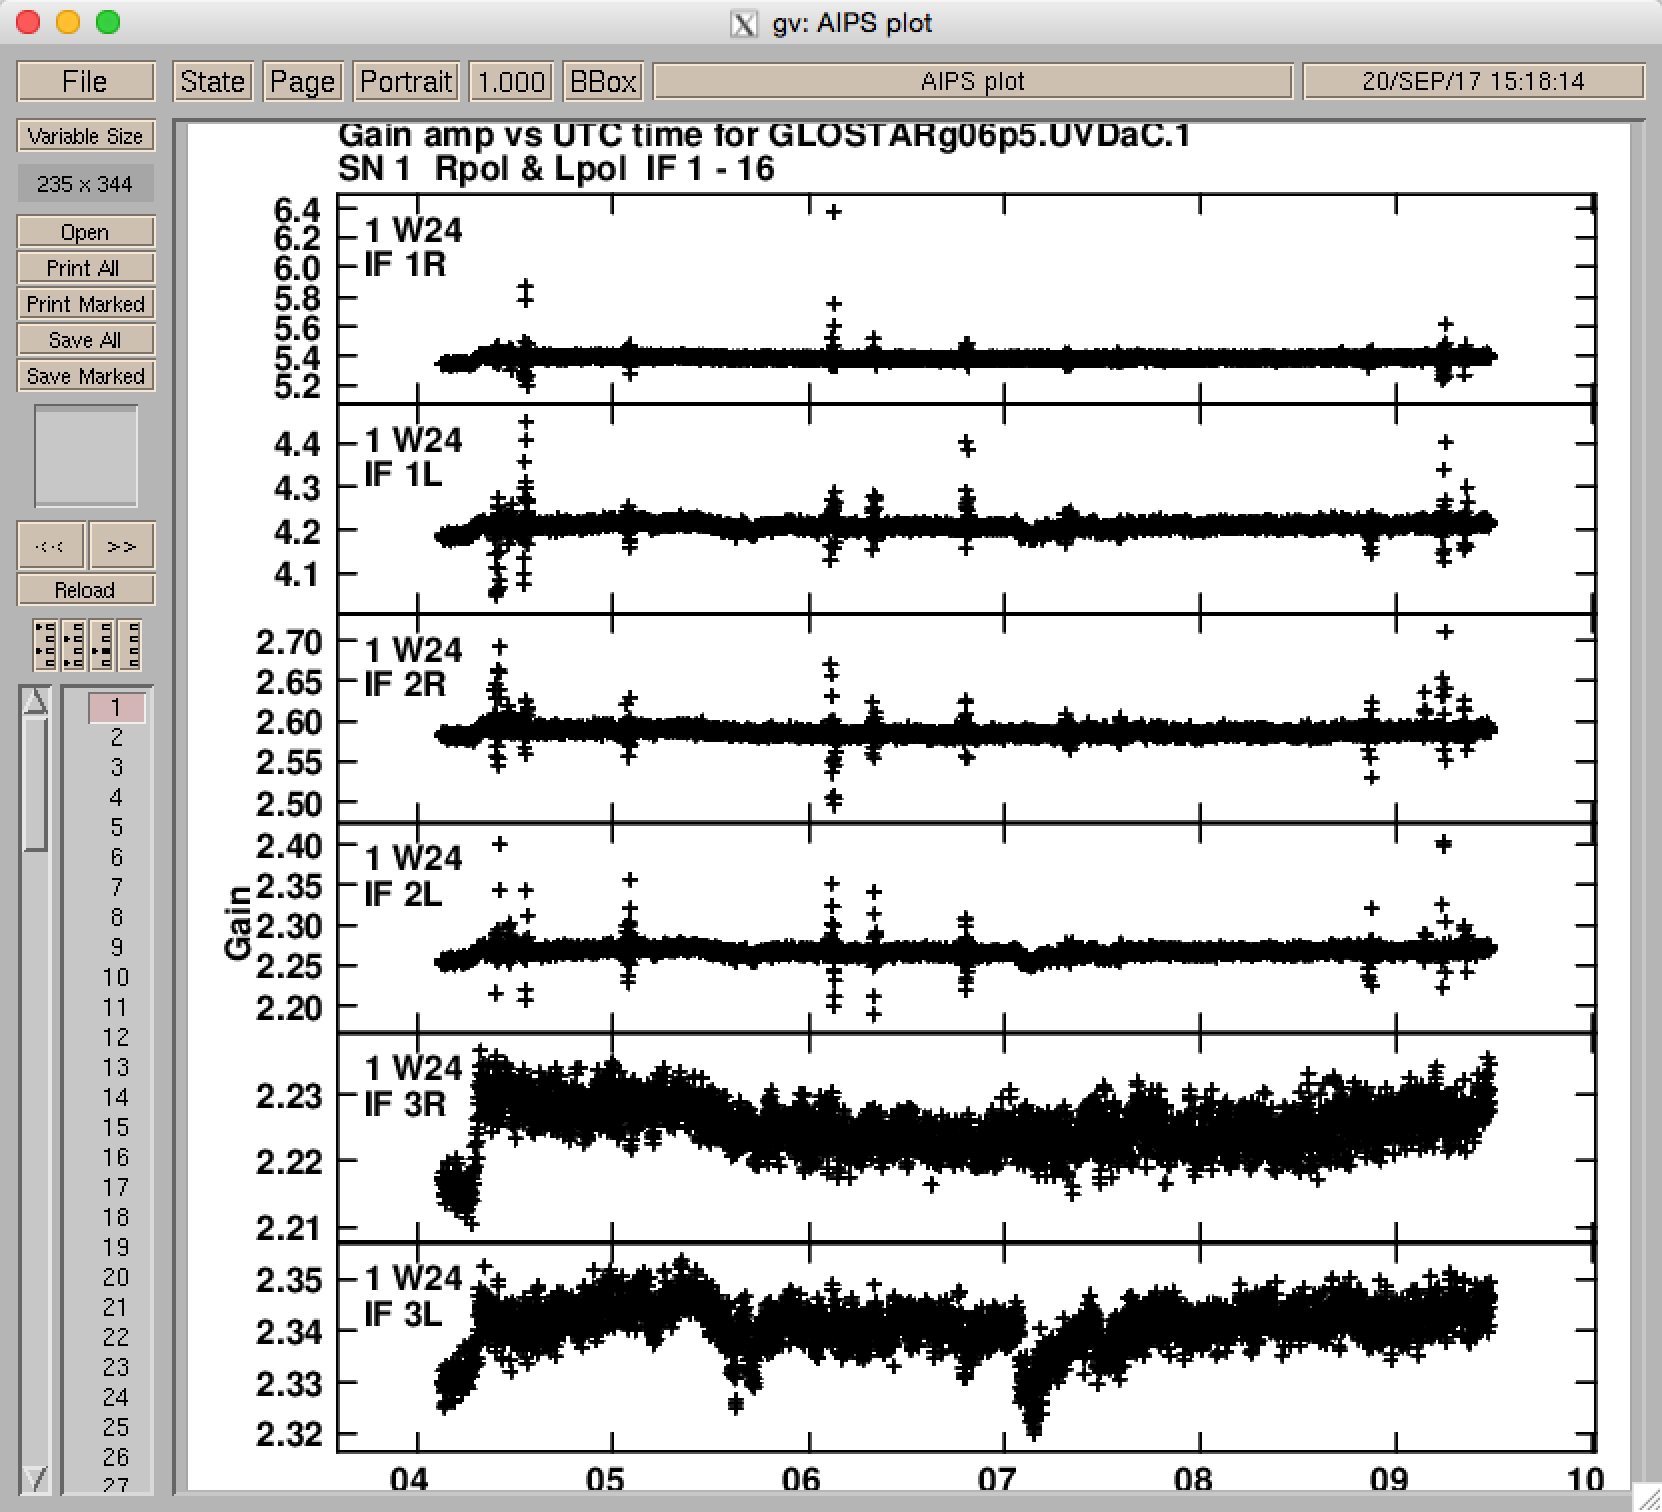Viewport: 1662px width, 1512px height.
Task: Click the AIPS plot title button
Action: [973, 81]
